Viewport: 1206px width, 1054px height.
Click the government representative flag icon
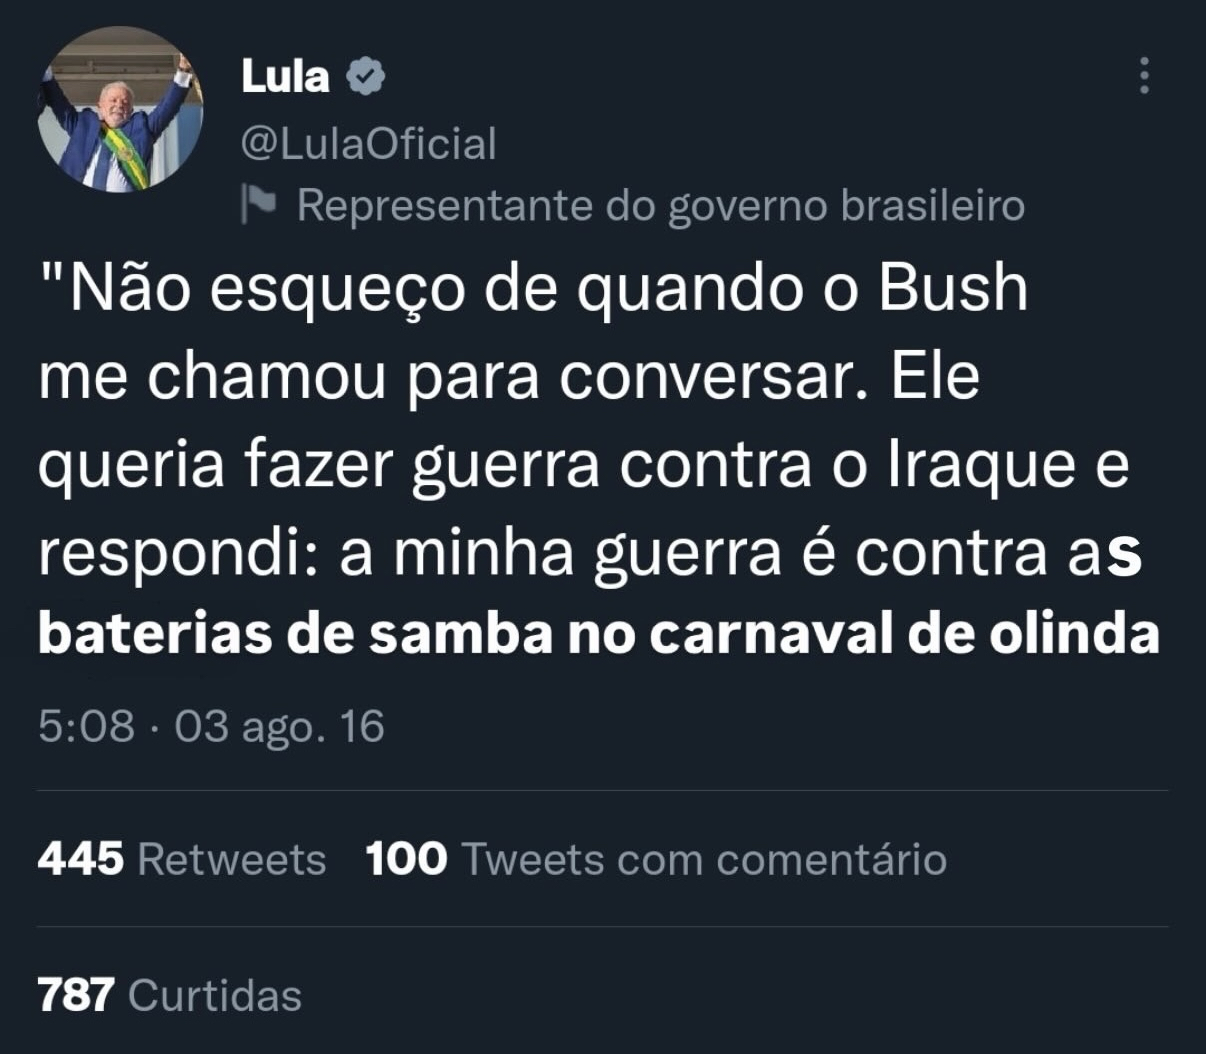[259, 205]
